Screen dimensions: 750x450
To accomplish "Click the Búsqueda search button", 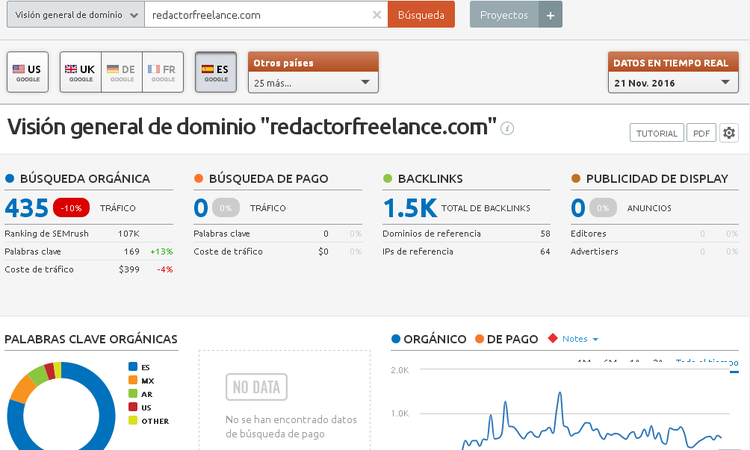I will tap(421, 15).
